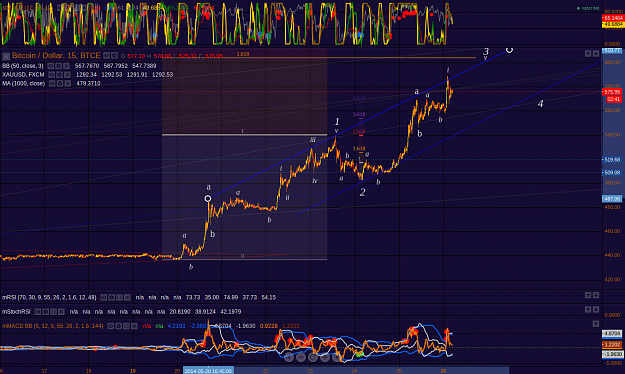Open mMACD BB format settings

coord(119,326)
